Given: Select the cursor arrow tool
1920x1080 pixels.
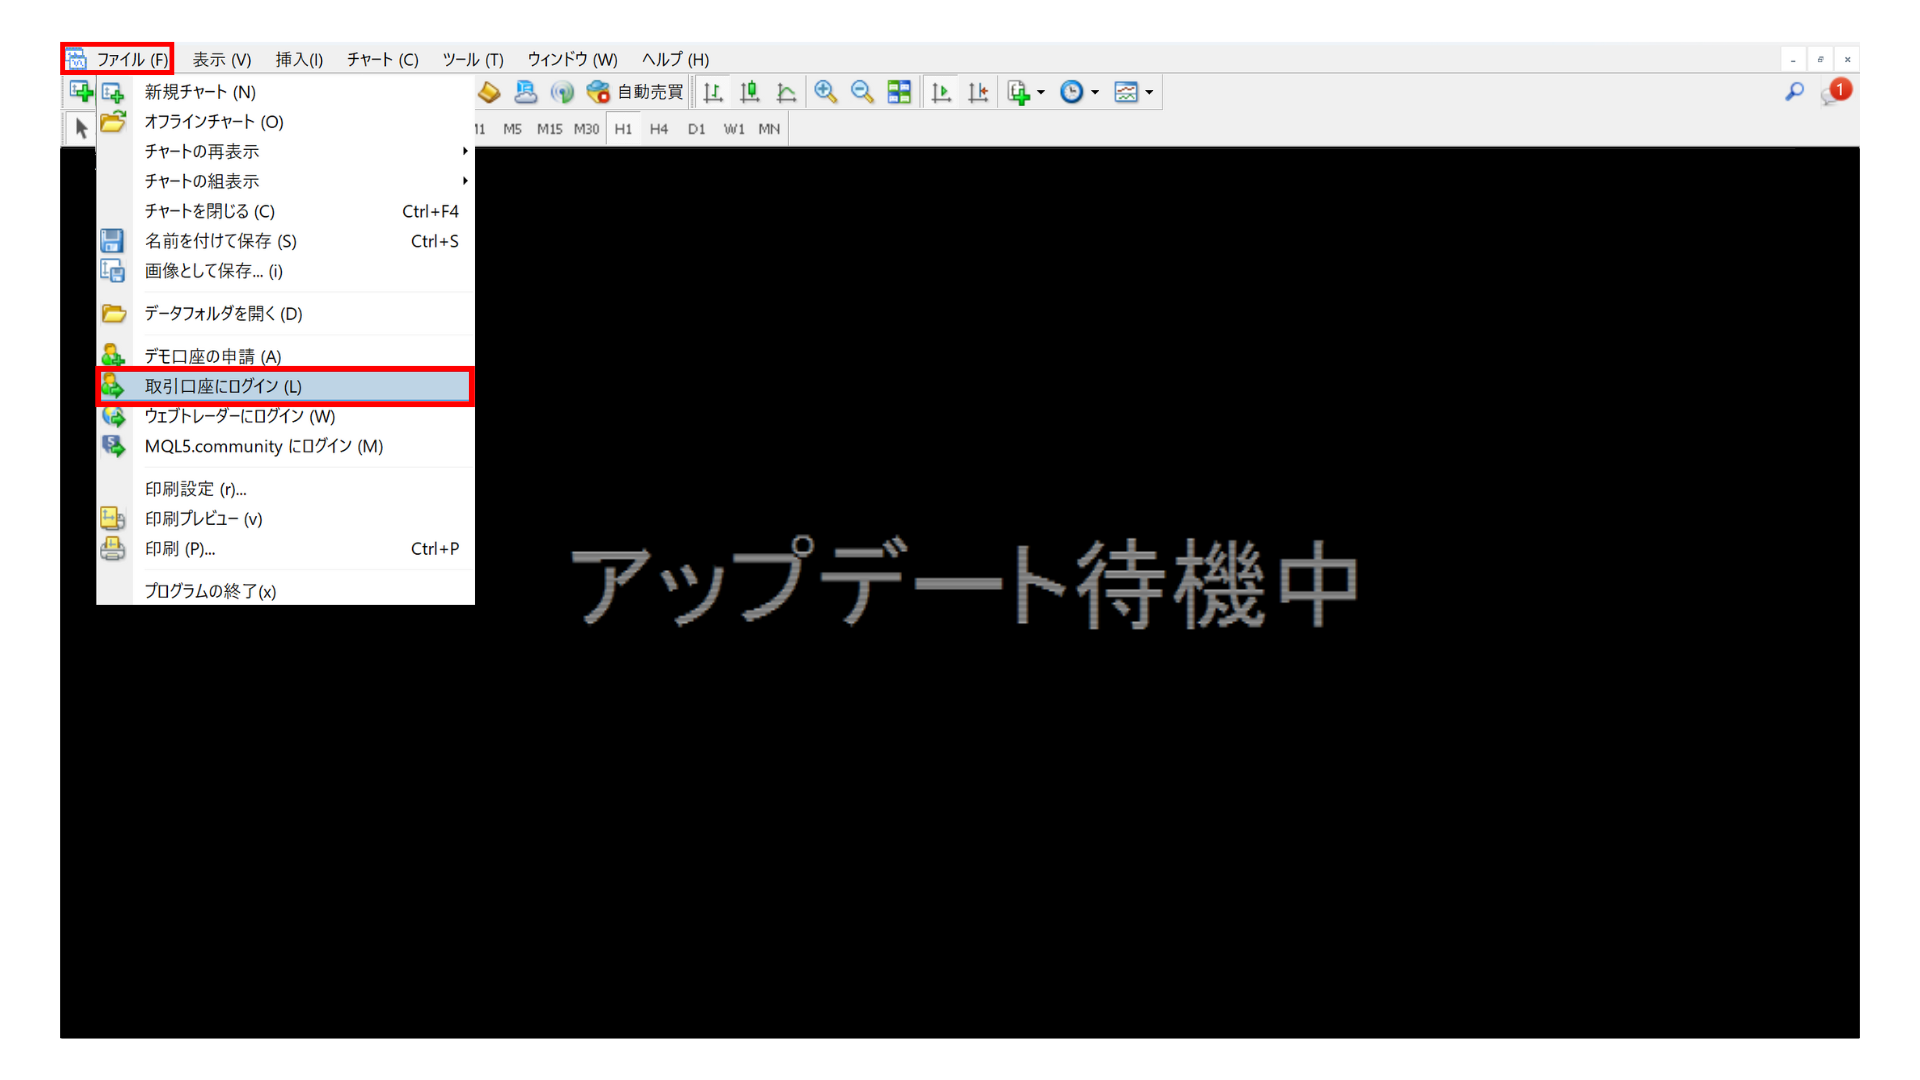Looking at the screenshot, I should tap(79, 128).
